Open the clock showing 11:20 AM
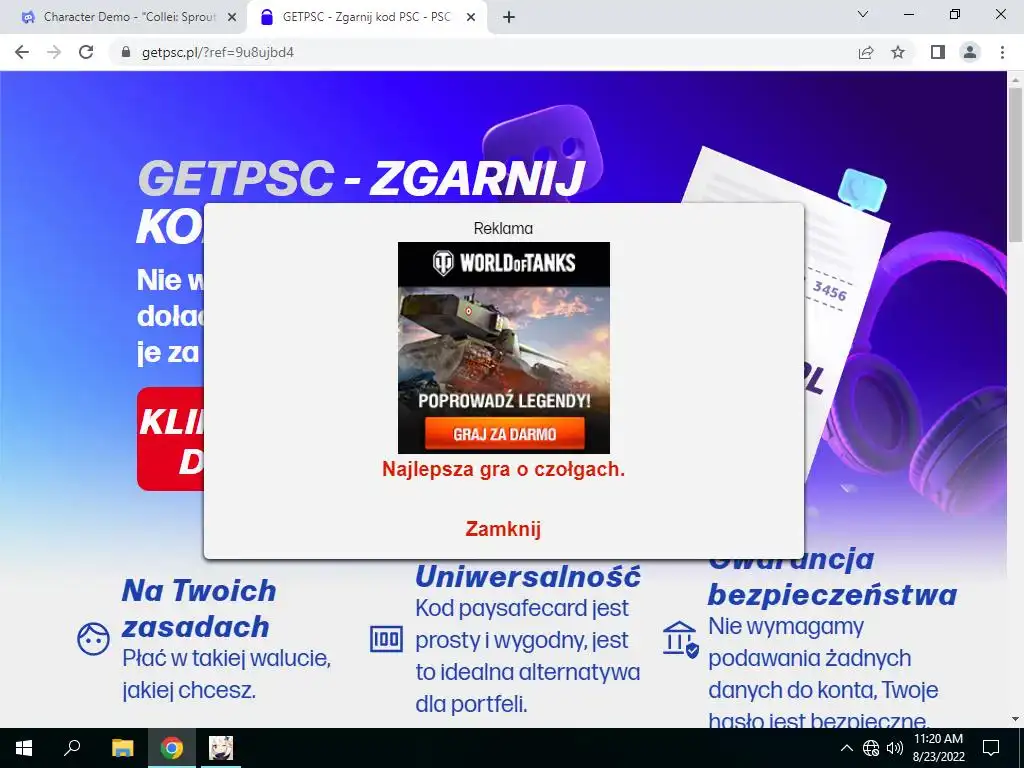The width and height of the screenshot is (1024, 768). (938, 748)
